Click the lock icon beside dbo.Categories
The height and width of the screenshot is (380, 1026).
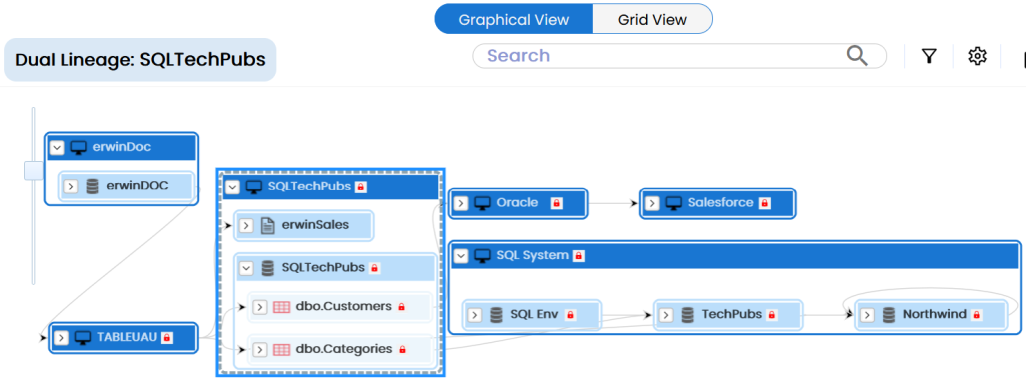pos(402,349)
